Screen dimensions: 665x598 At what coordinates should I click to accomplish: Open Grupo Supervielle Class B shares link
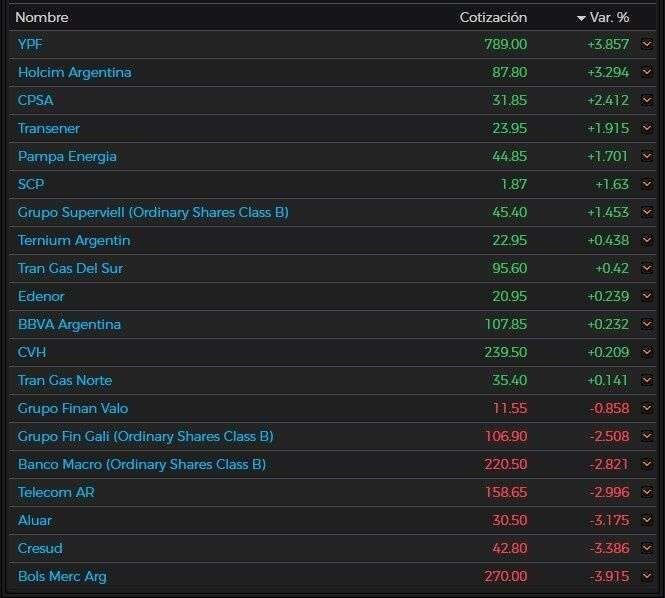point(153,212)
